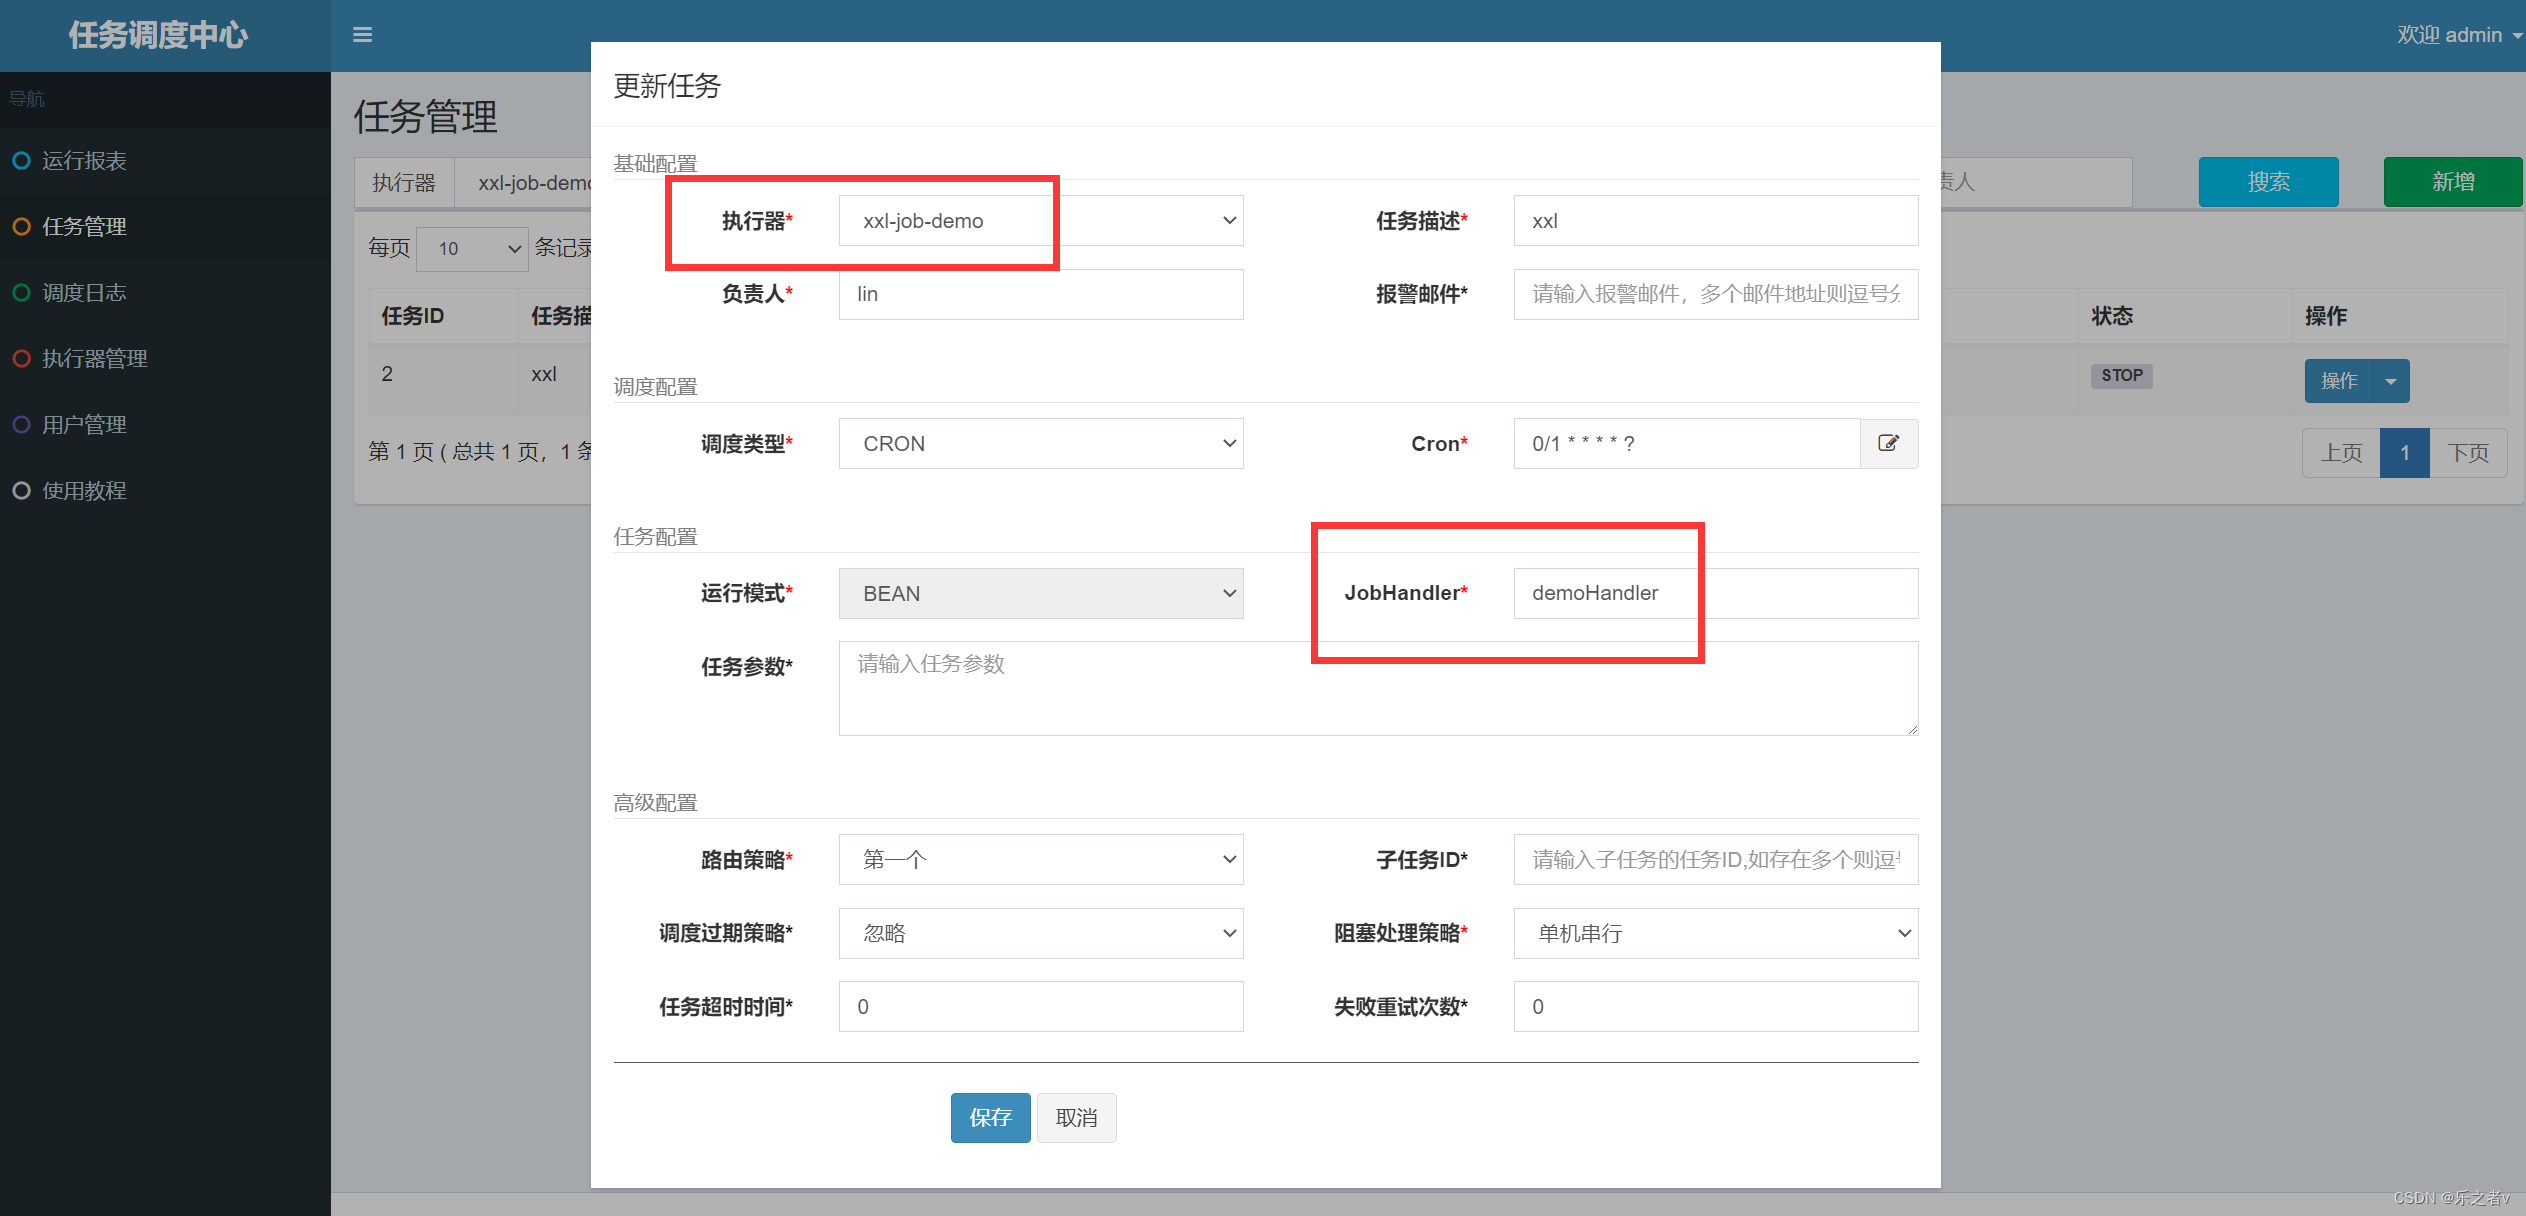Click the 报警邮件 input field

[x=1716, y=294]
